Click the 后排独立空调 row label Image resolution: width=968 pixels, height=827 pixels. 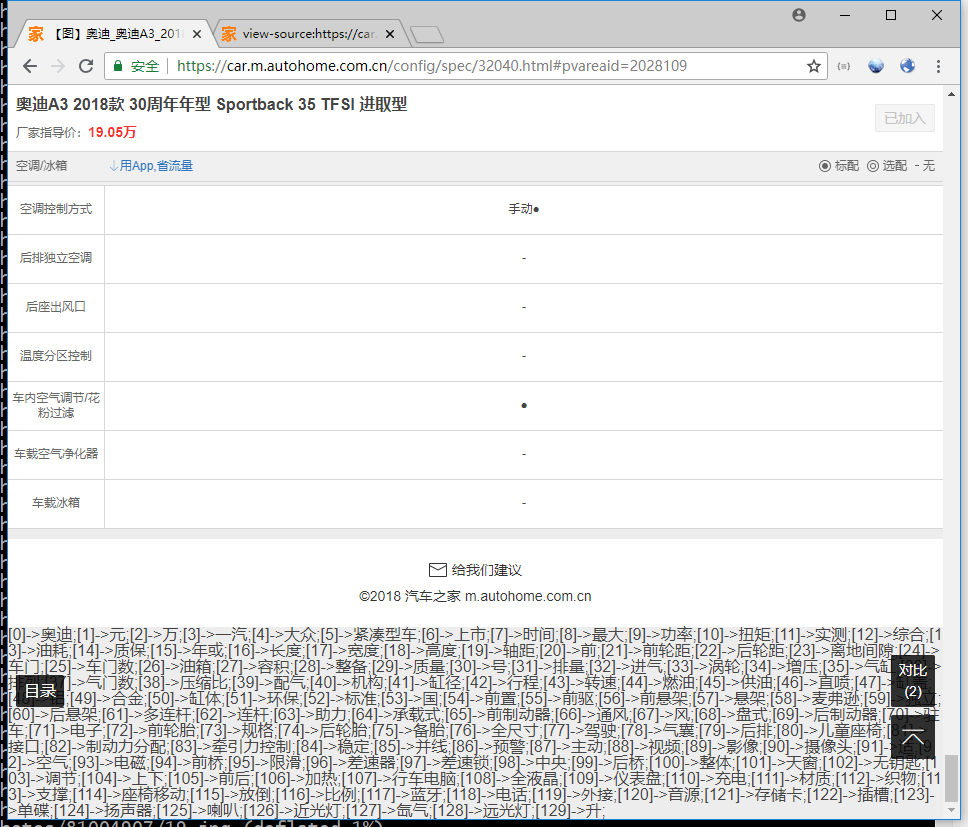click(x=56, y=258)
